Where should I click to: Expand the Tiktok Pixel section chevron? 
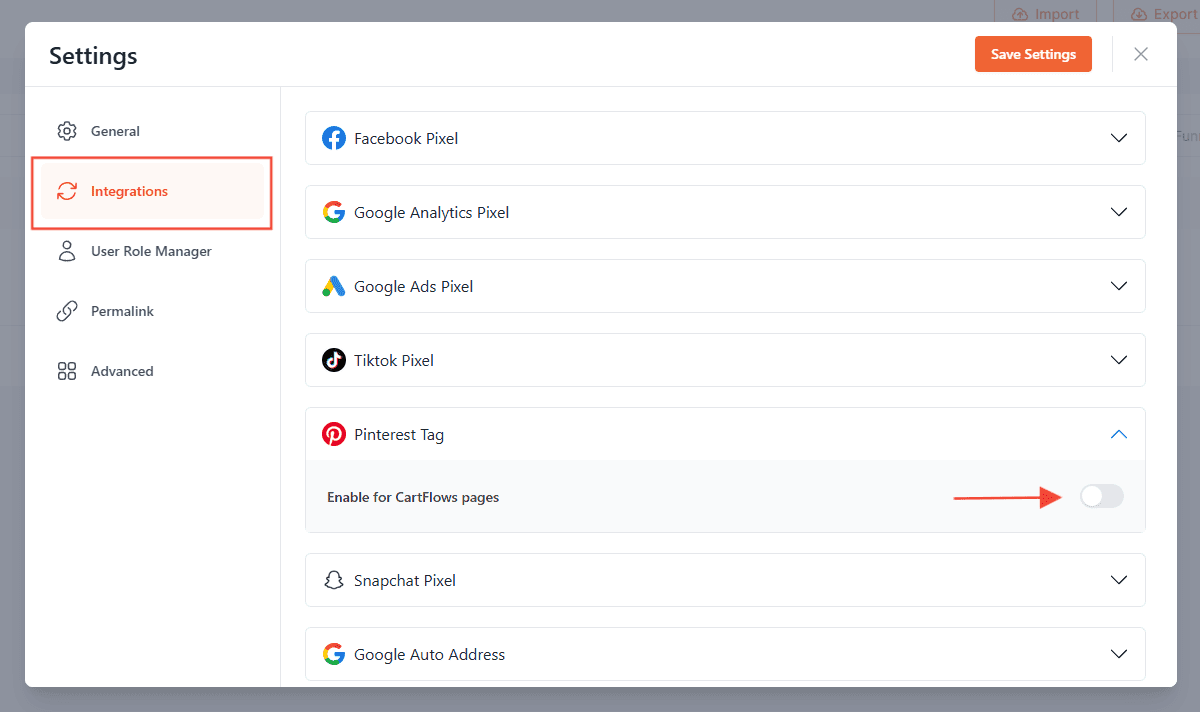pos(1119,360)
